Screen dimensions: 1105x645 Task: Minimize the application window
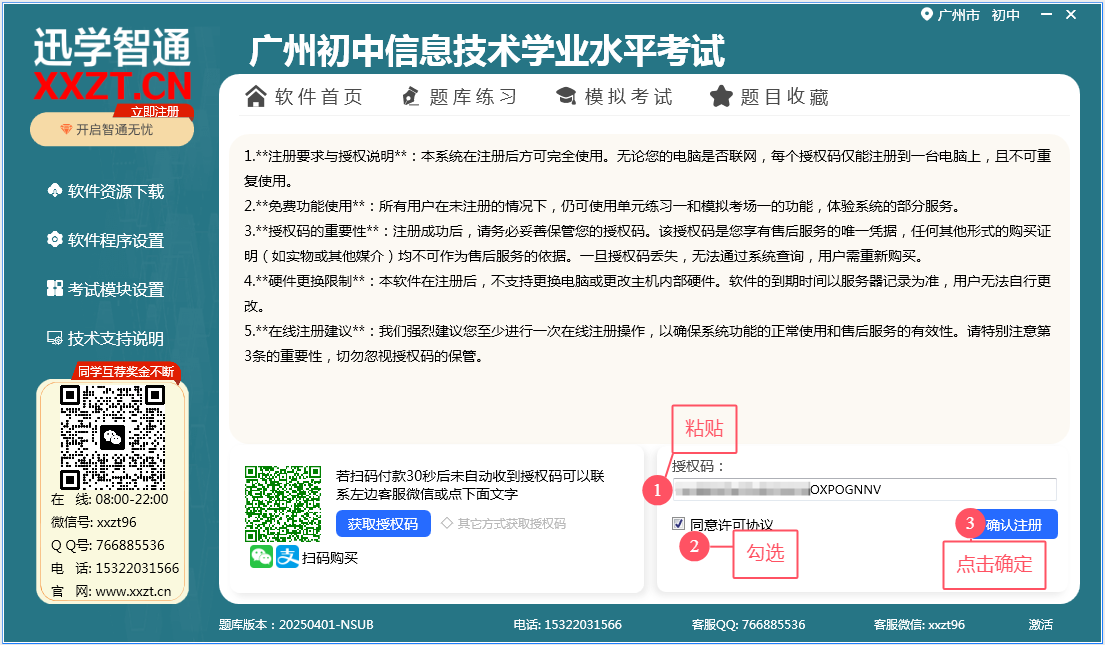click(1047, 15)
